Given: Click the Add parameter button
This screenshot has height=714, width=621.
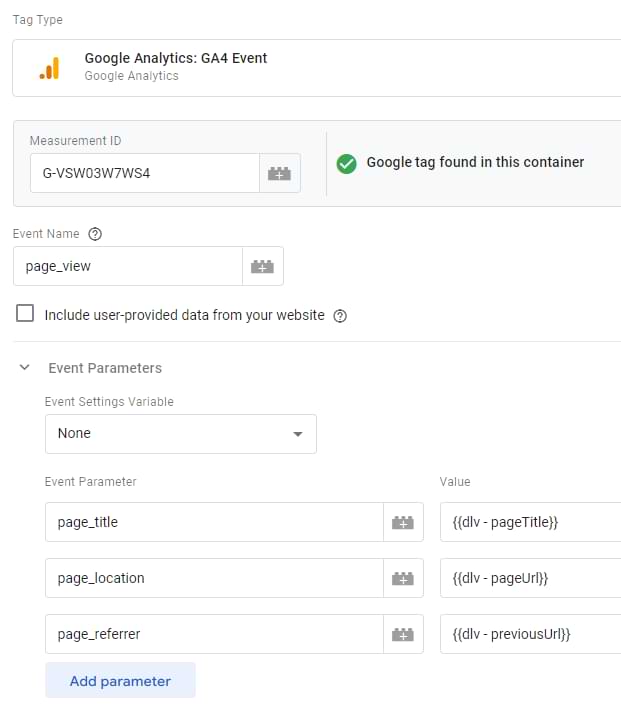Looking at the screenshot, I should tap(120, 681).
